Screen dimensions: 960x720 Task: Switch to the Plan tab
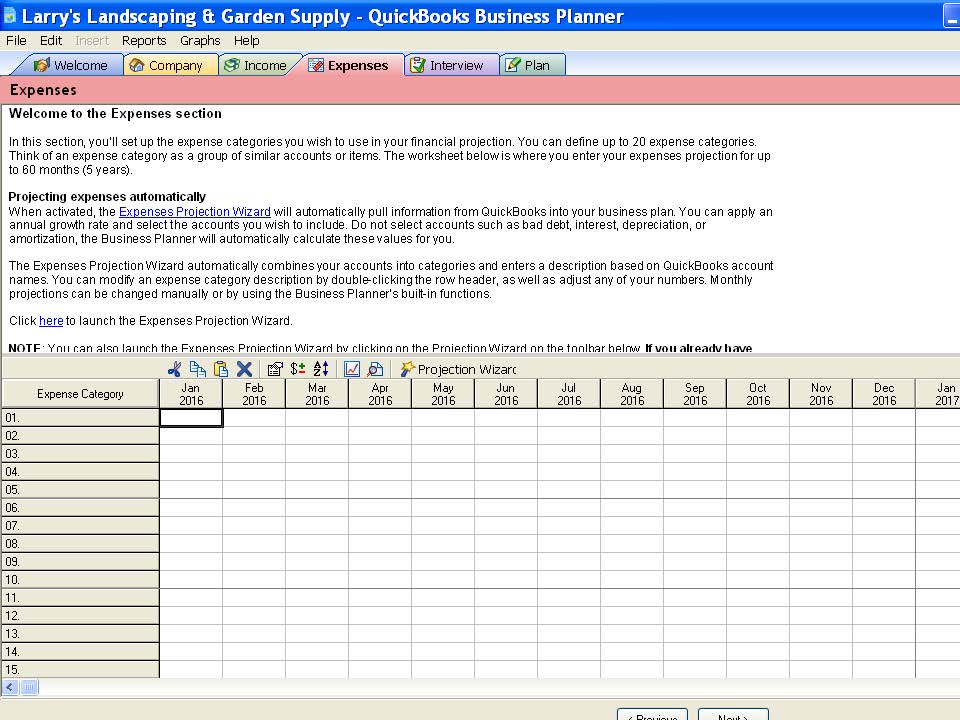tap(531, 65)
